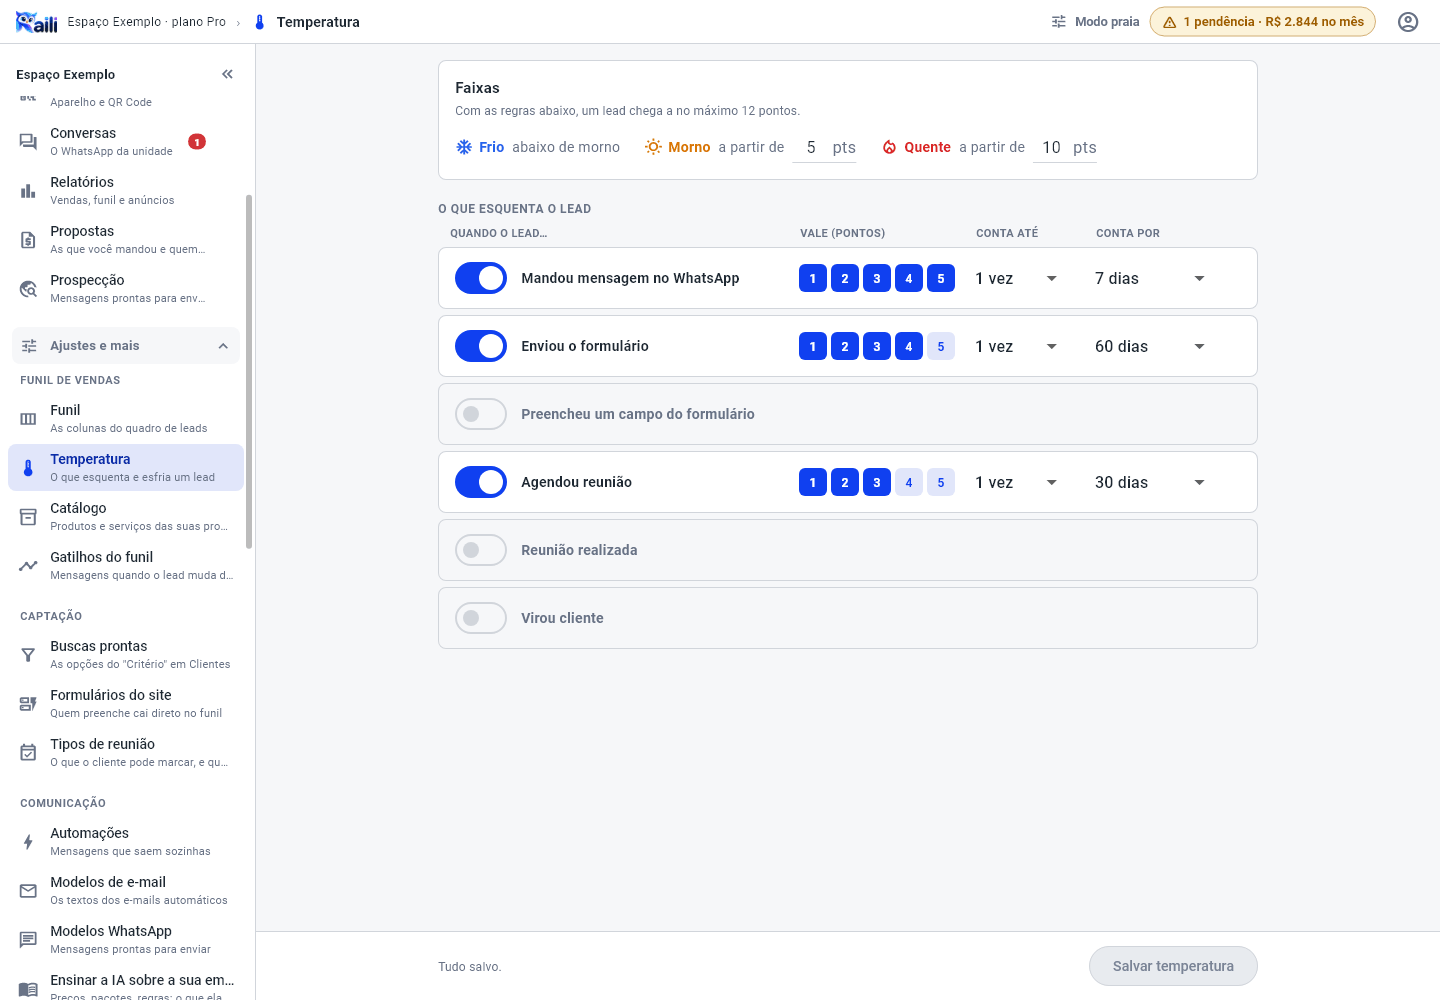Screen dimensions: 1440x1000
Task: Click Modo praia button
Action: pos(1095,22)
